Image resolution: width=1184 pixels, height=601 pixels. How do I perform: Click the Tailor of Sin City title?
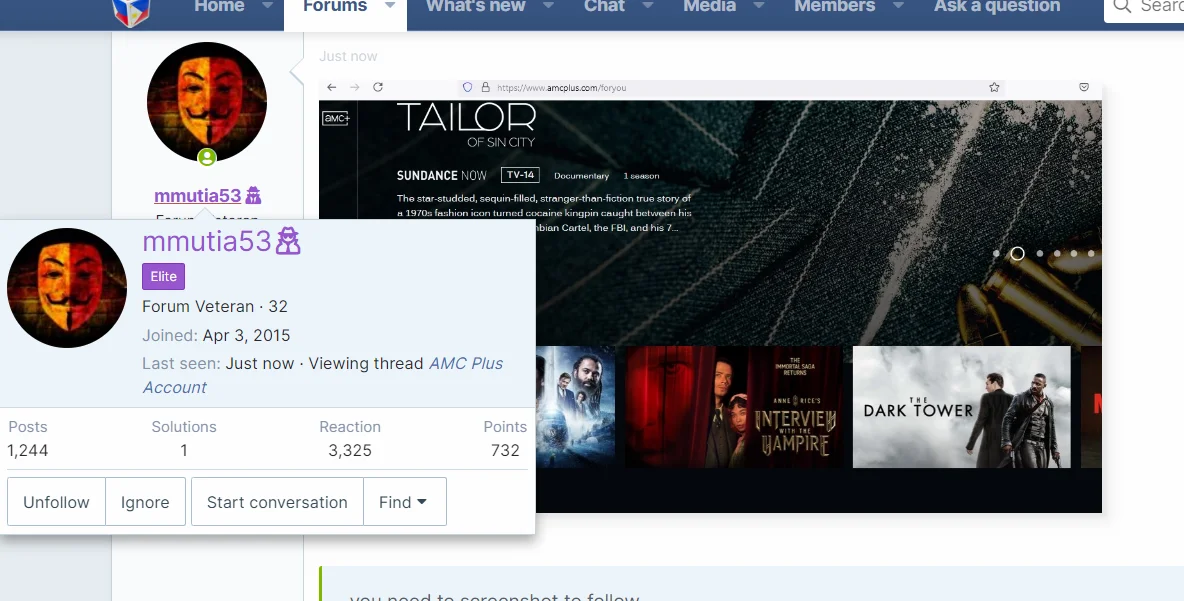coord(467,125)
